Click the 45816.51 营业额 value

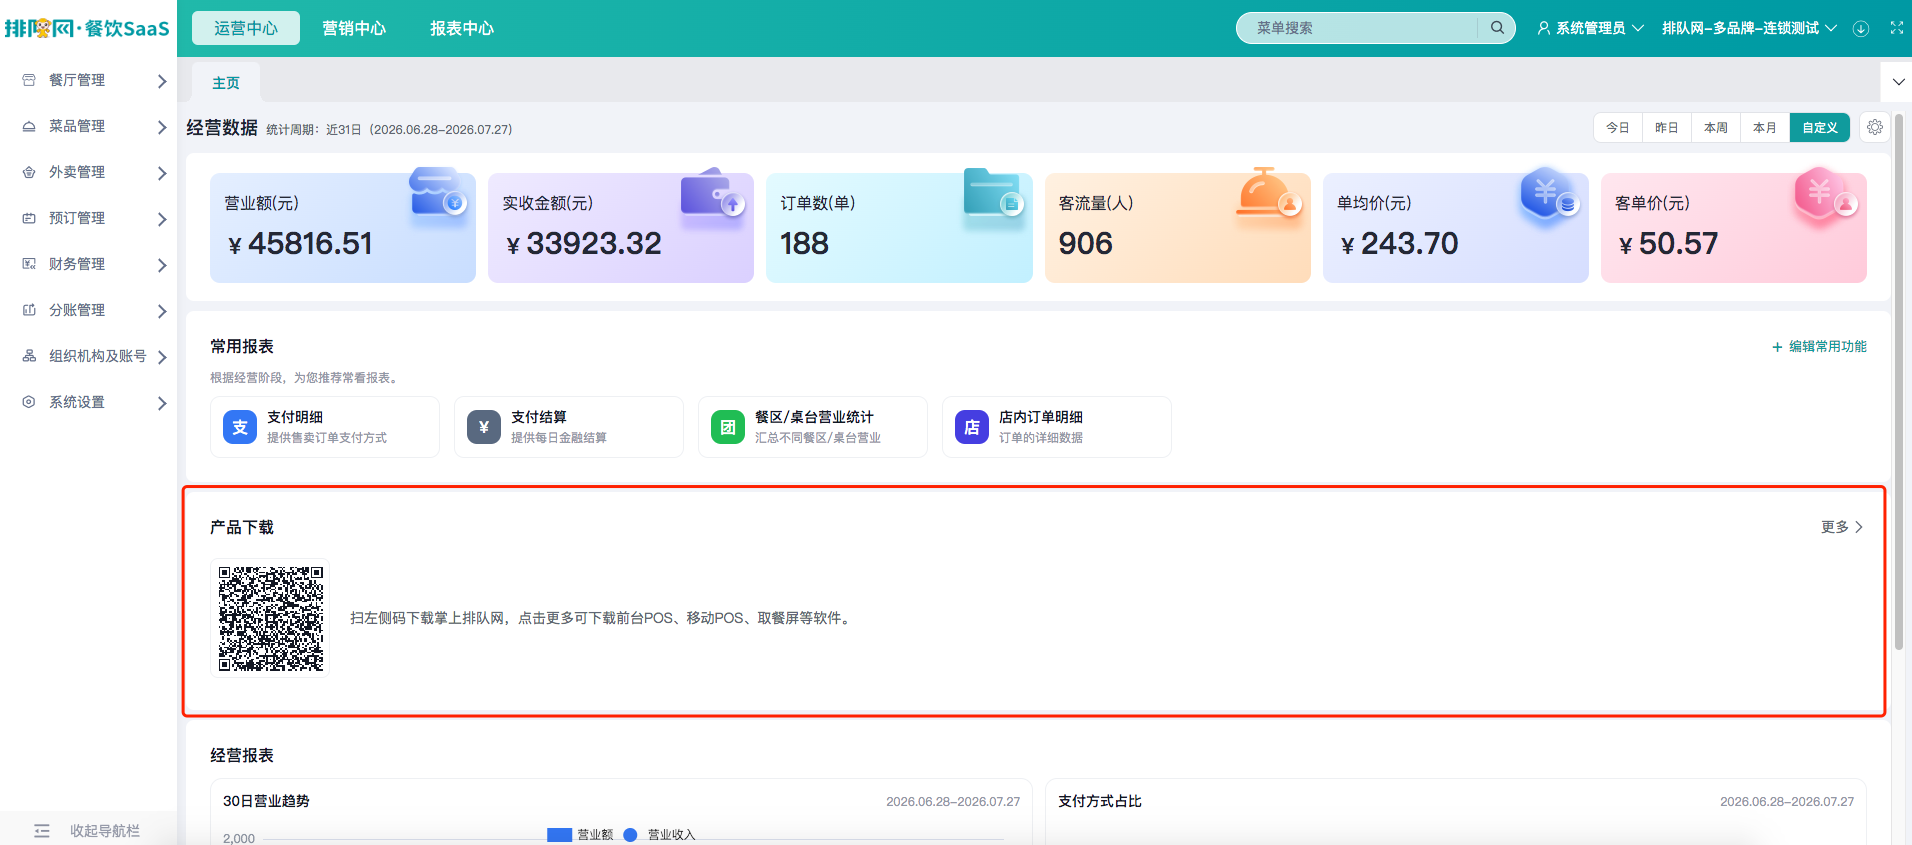[310, 243]
